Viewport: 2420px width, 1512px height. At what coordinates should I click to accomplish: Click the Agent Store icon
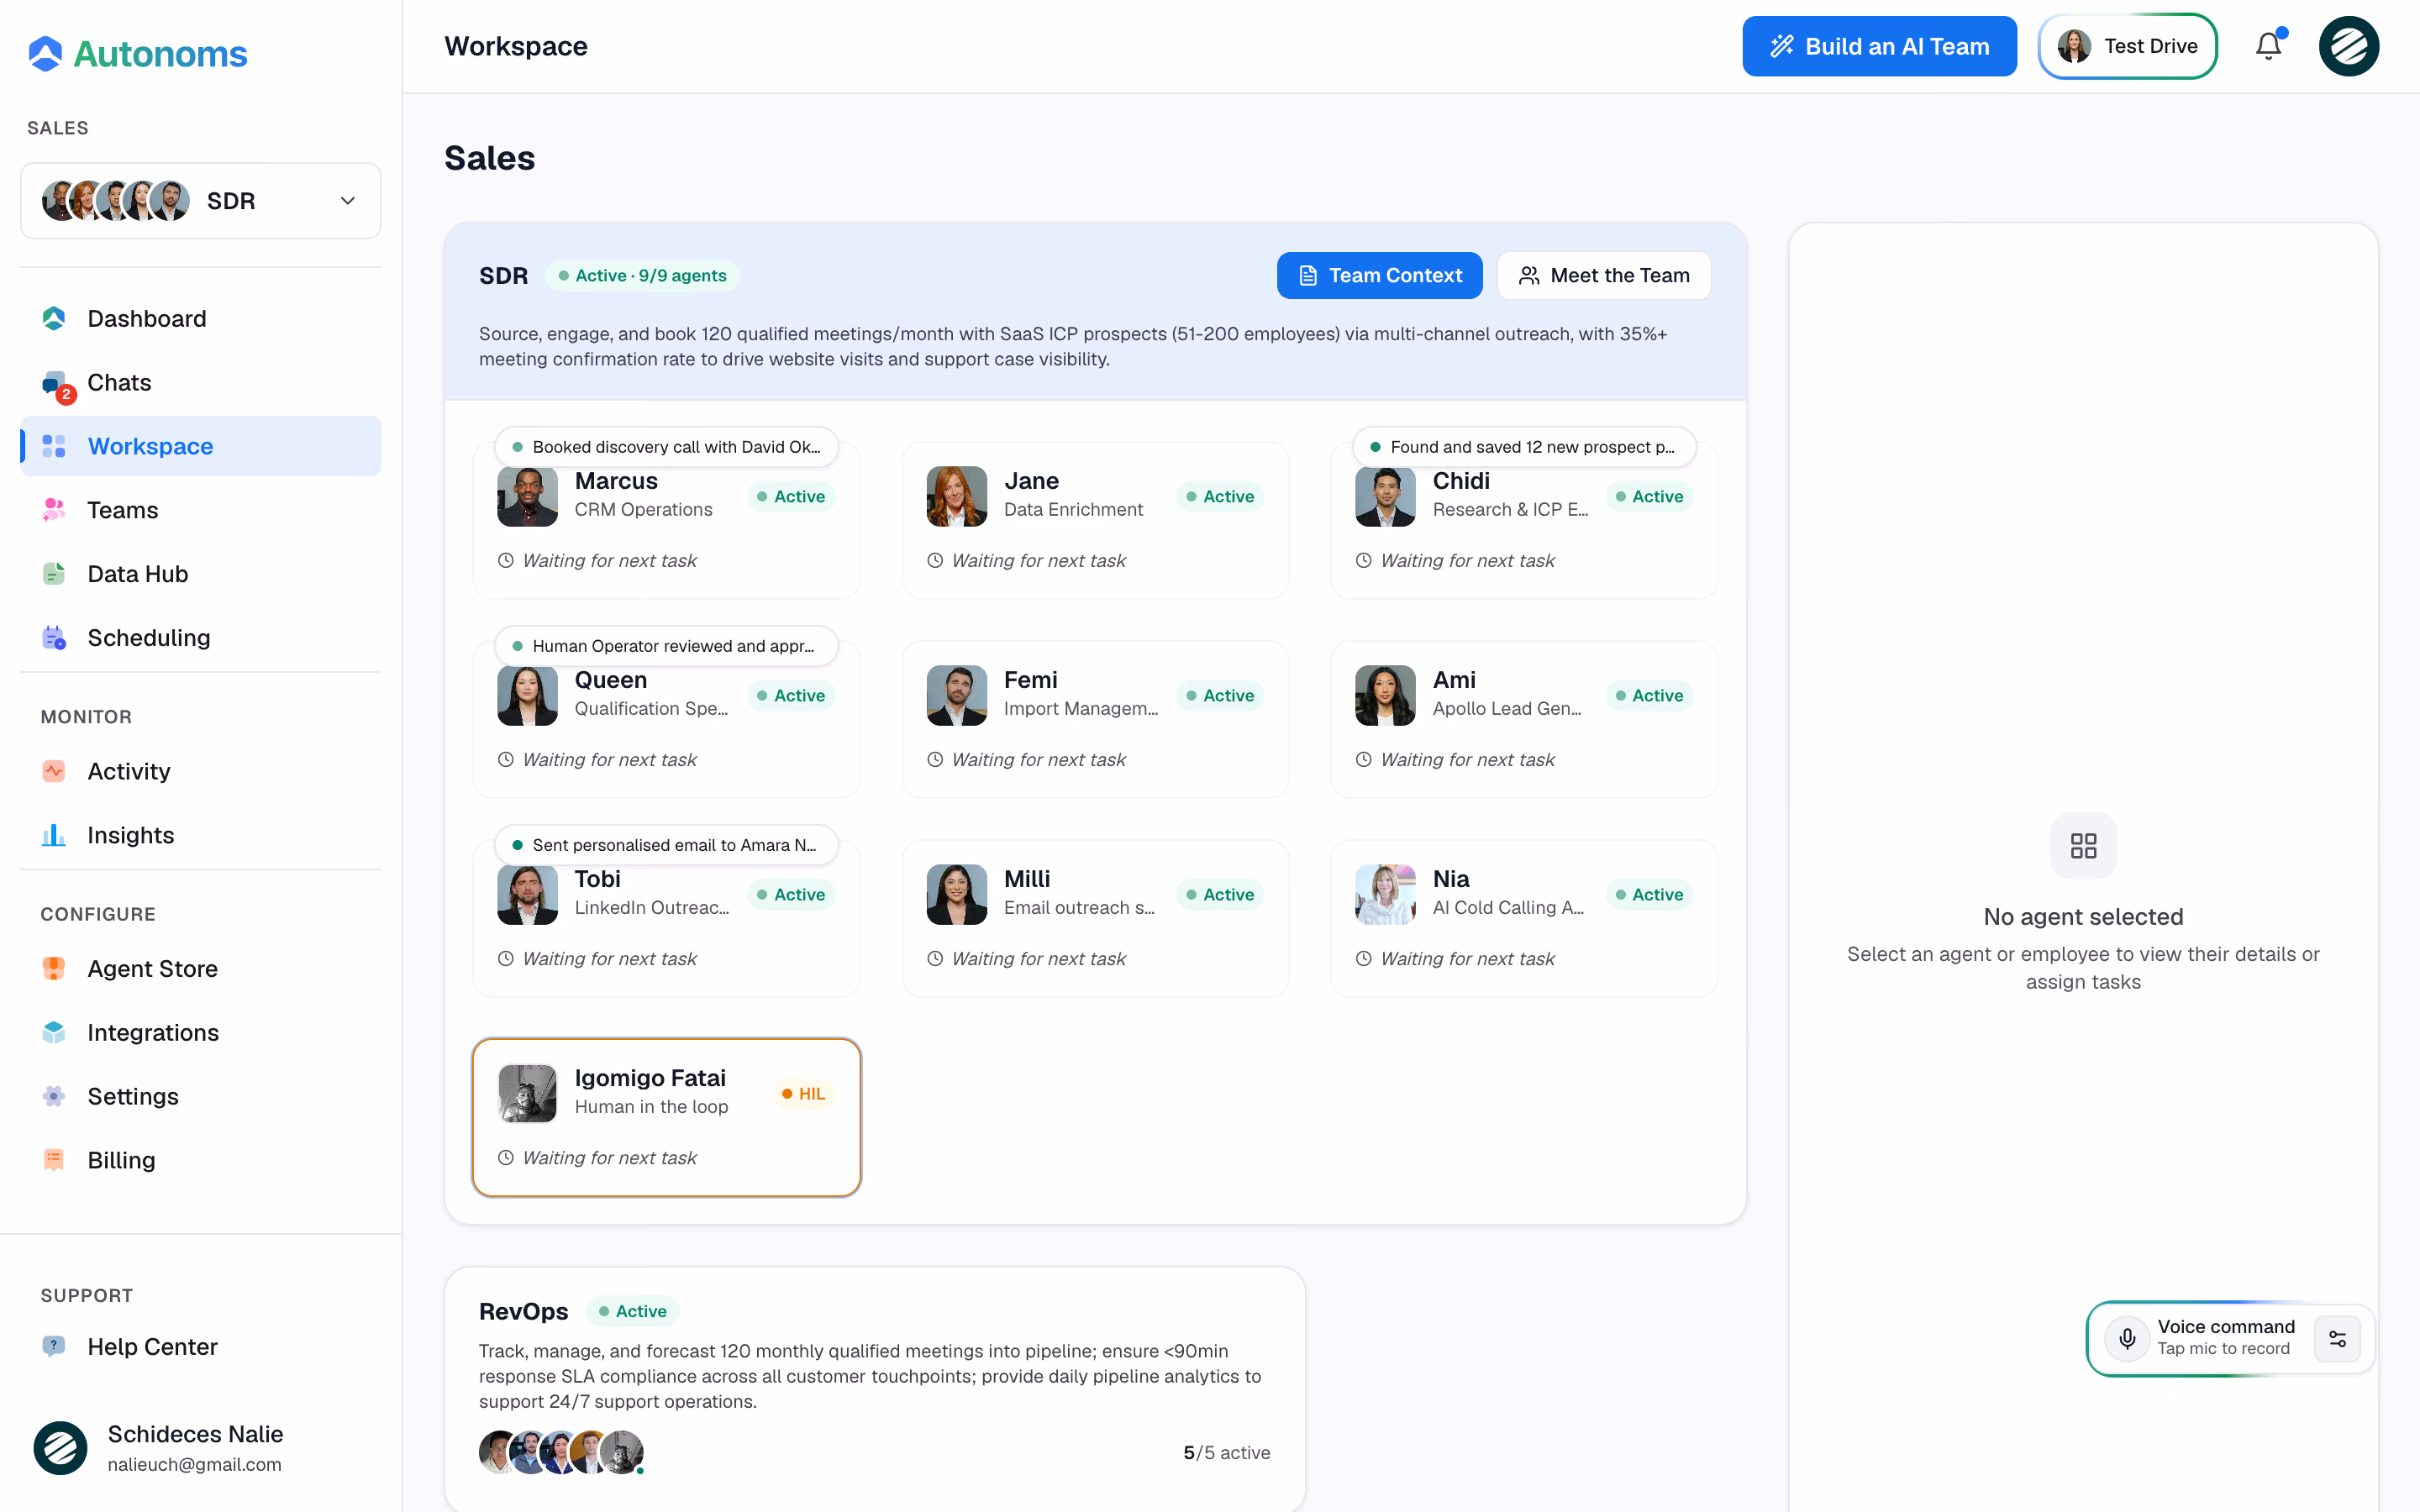click(x=54, y=969)
